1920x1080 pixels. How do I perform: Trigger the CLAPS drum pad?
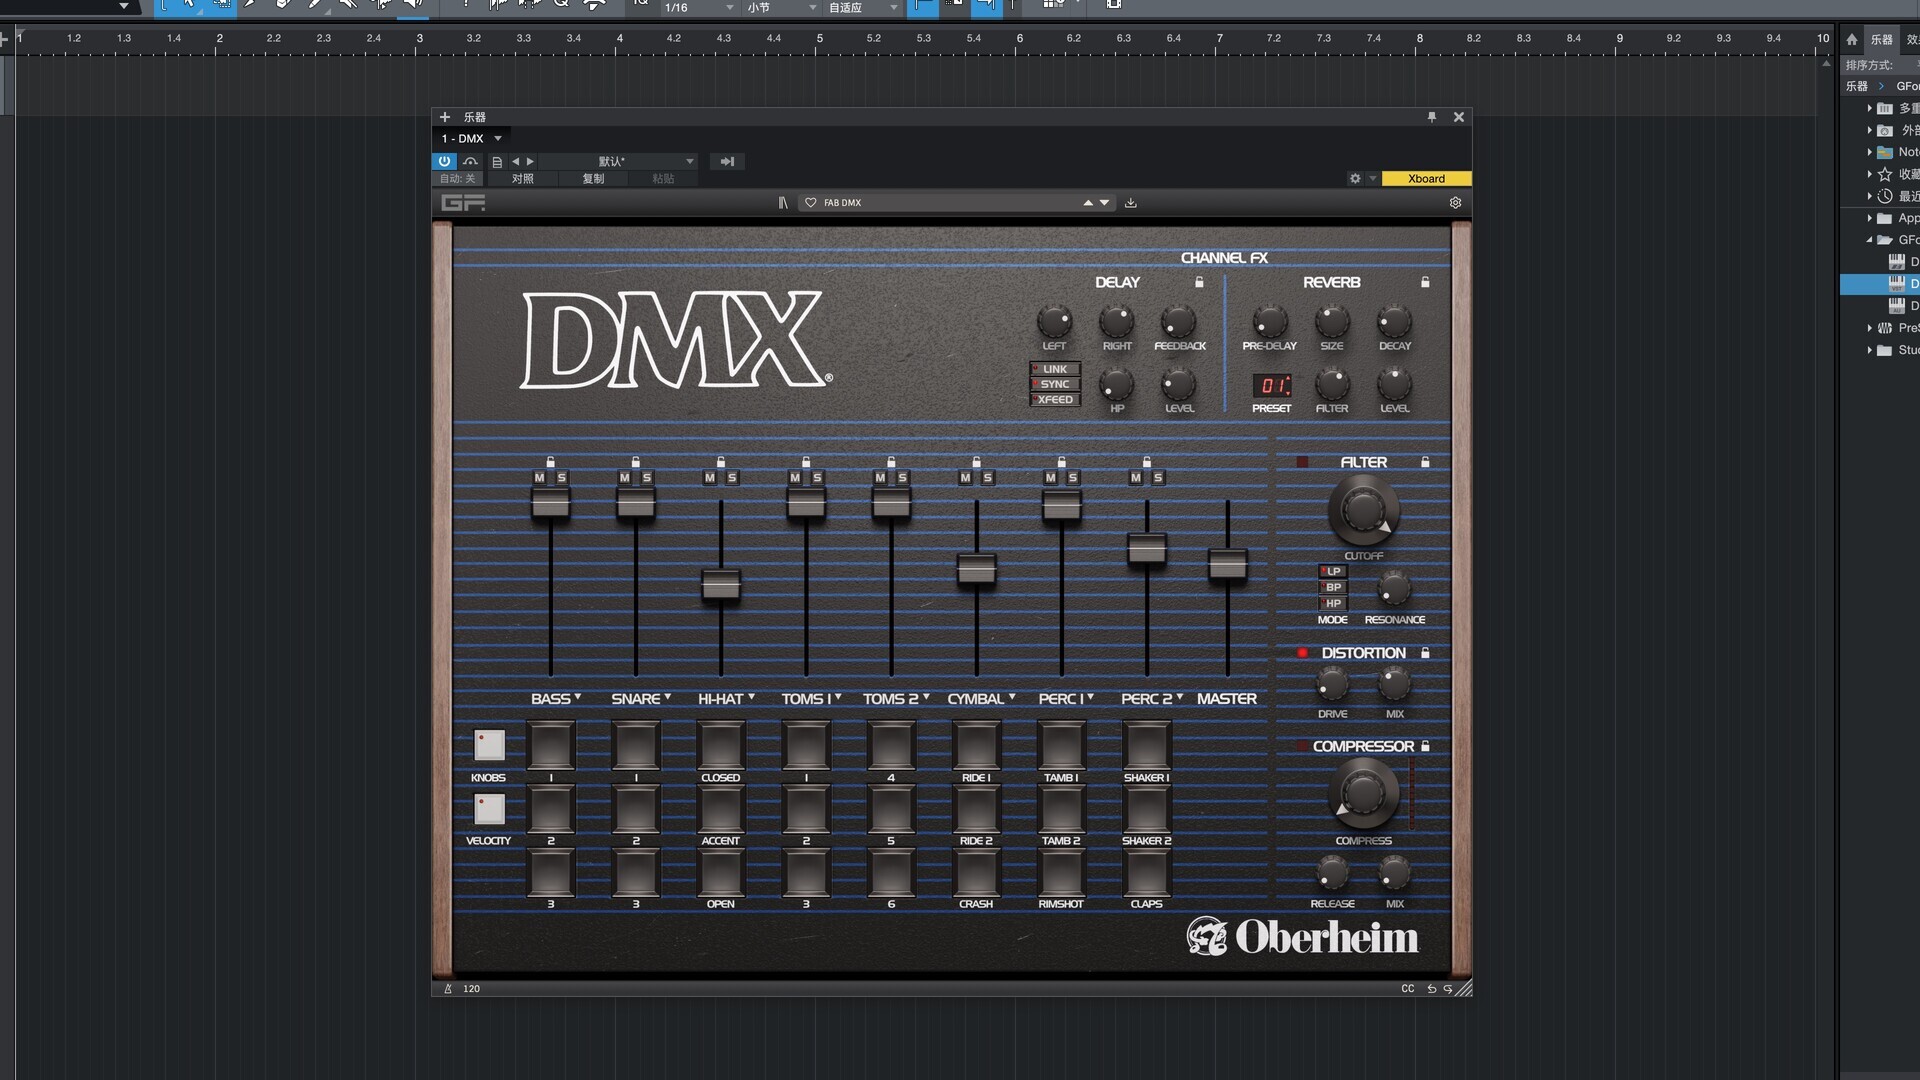1146,873
